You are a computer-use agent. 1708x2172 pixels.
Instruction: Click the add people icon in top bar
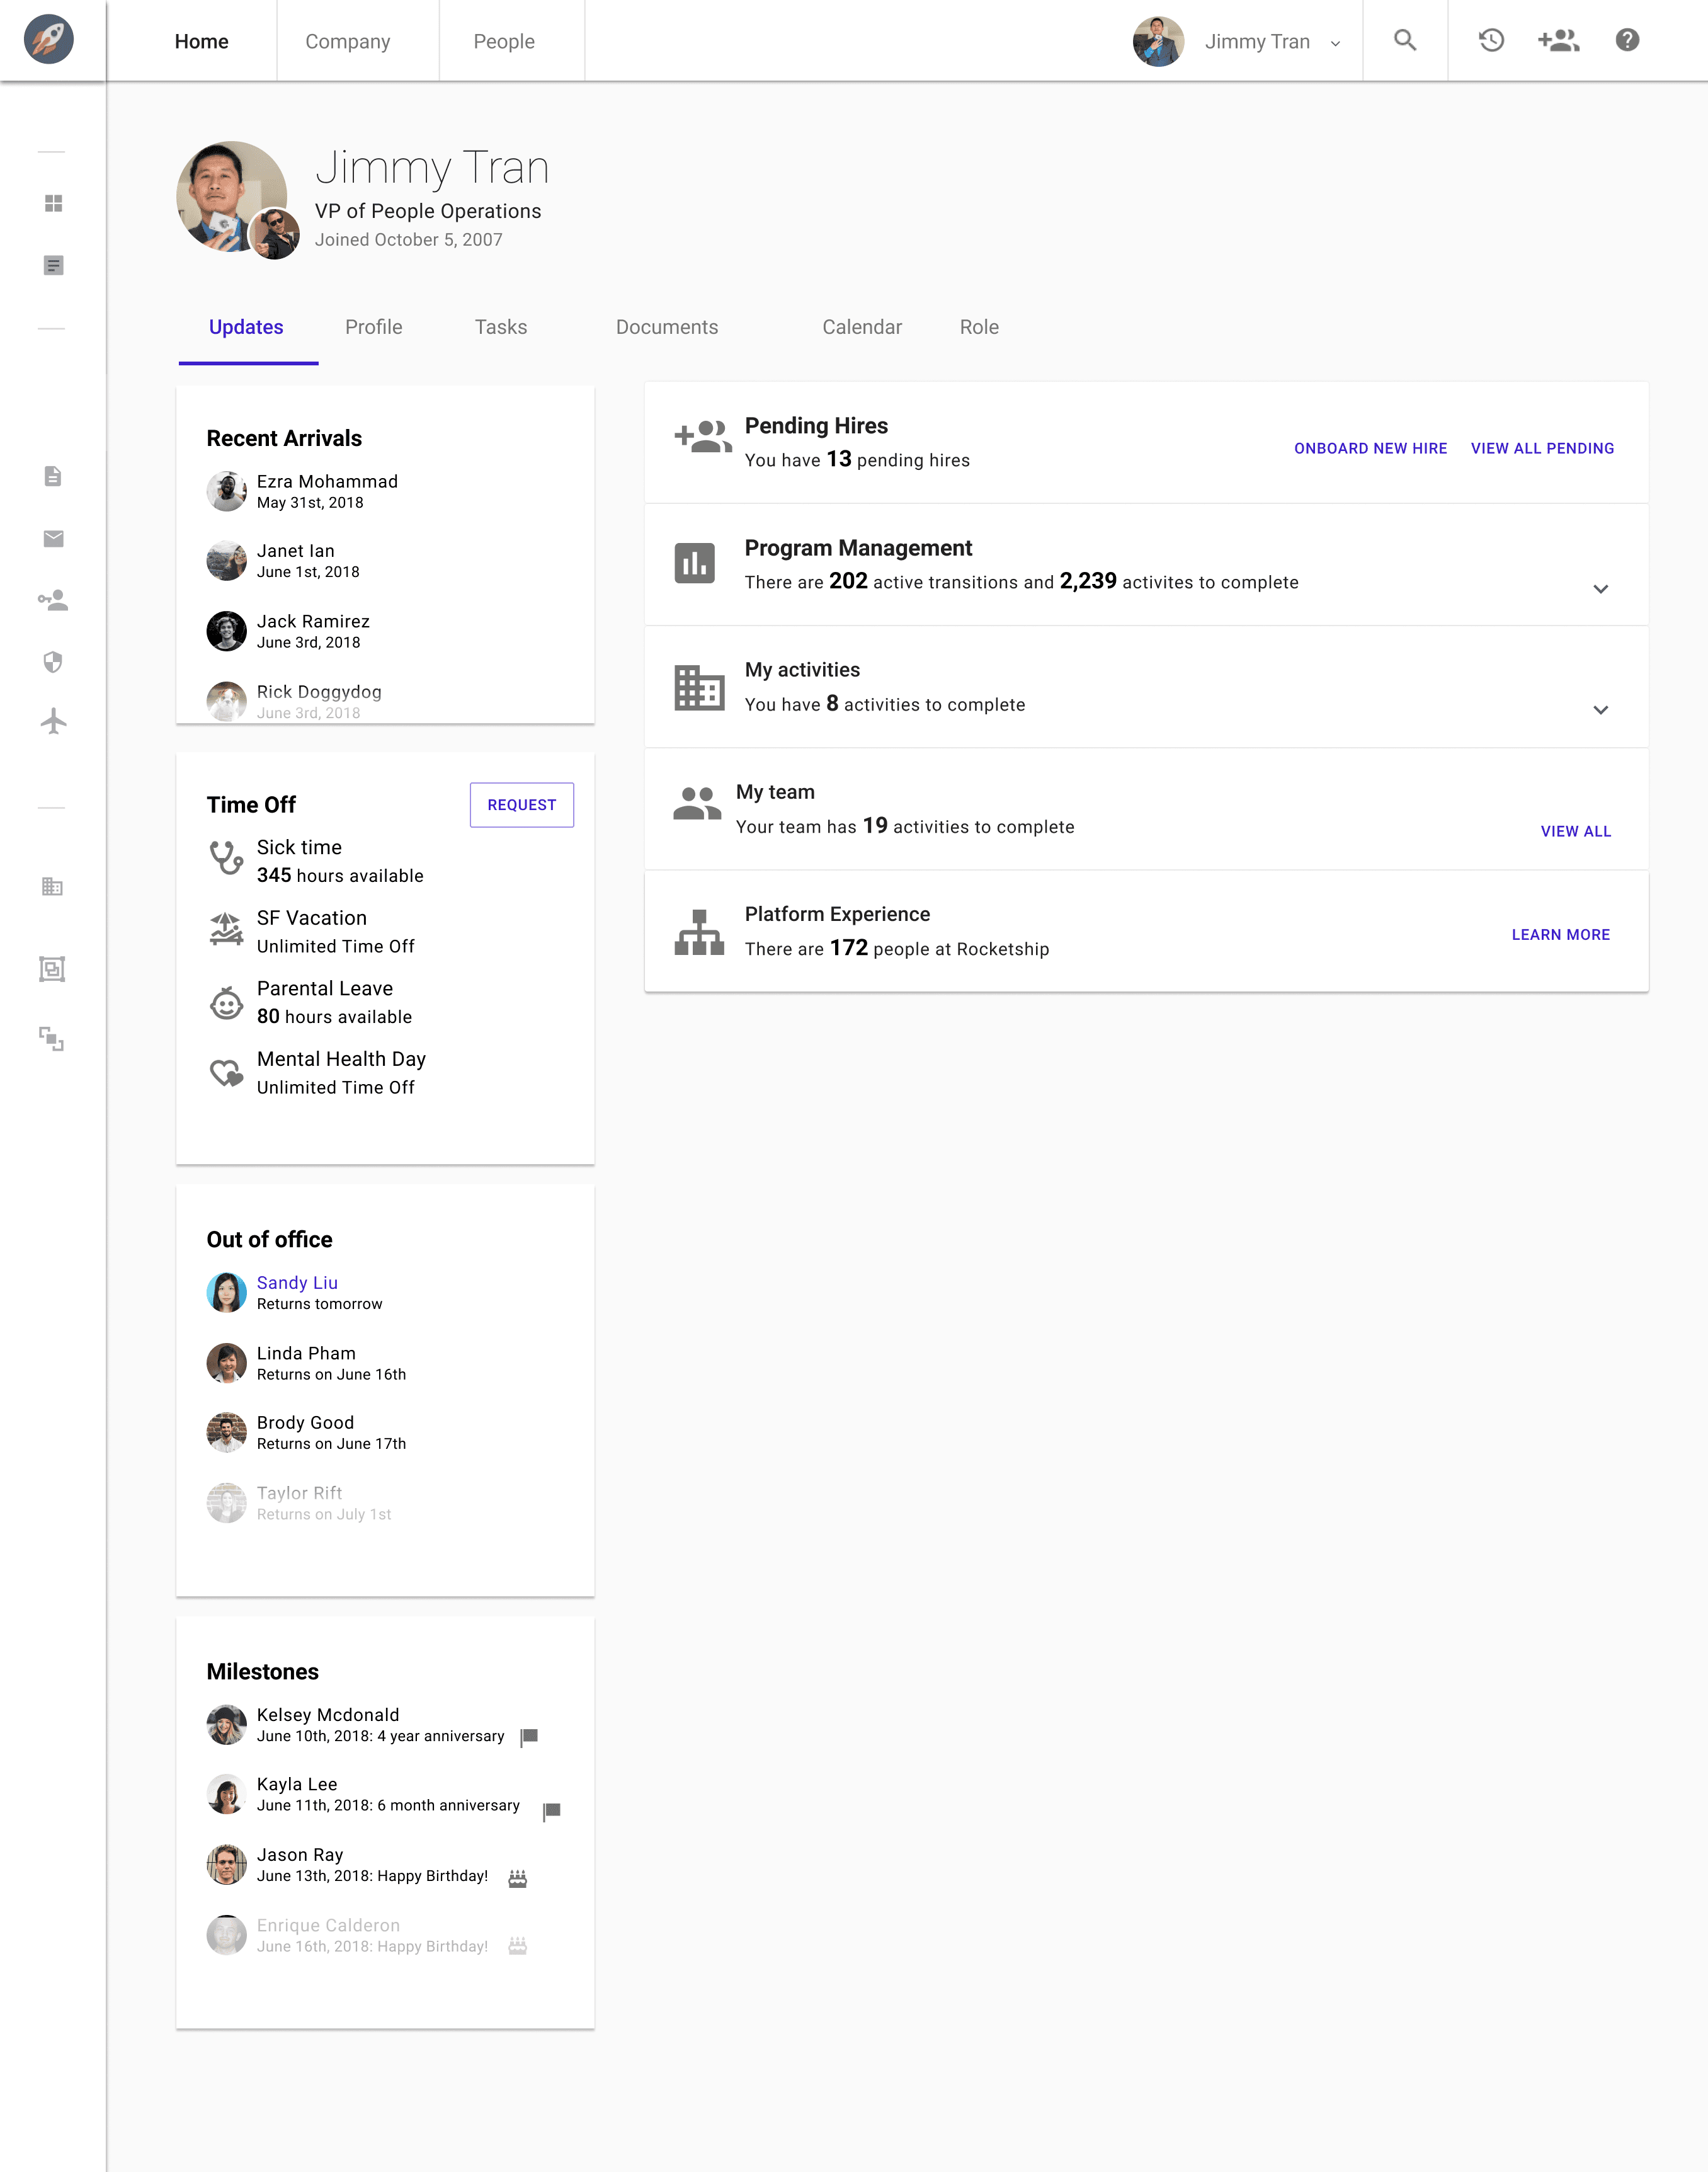click(x=1558, y=40)
